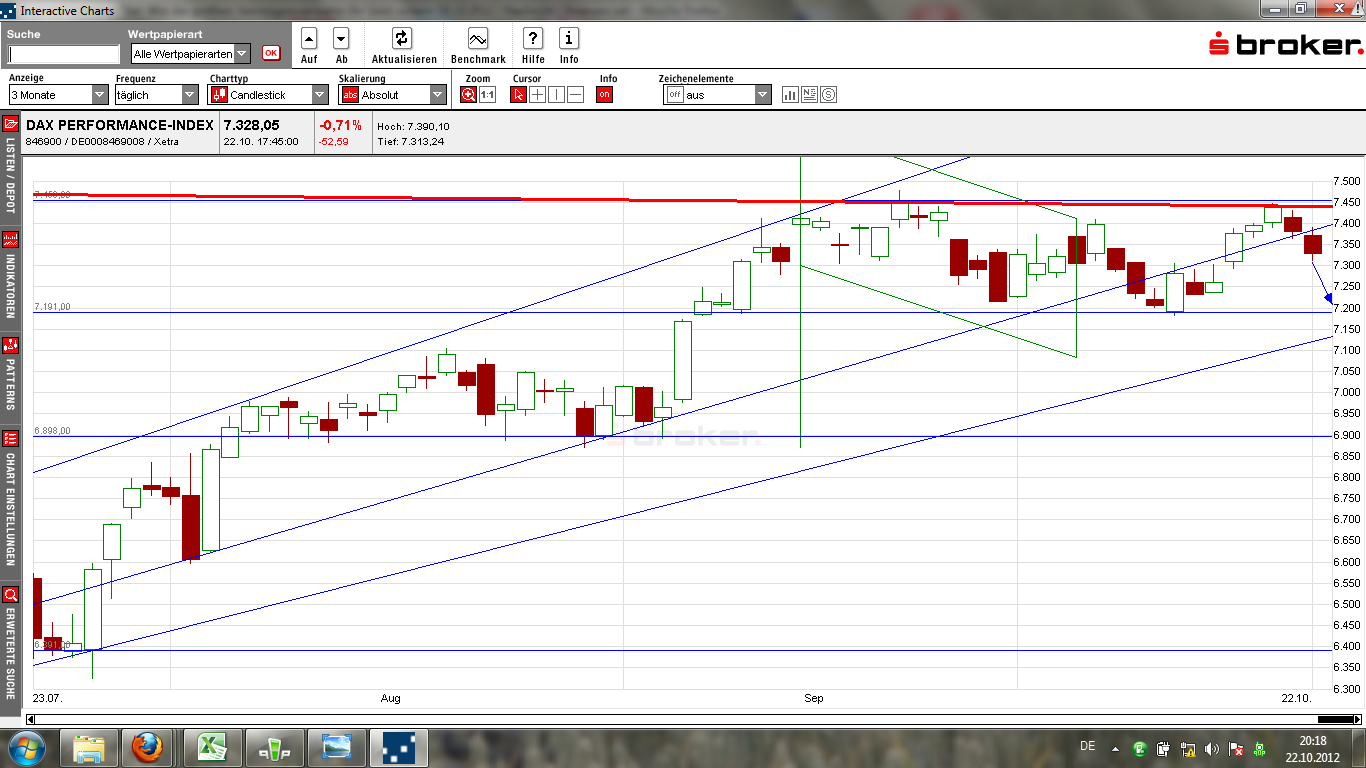
Task: Show hidden system tray icons
Action: tap(1116, 748)
